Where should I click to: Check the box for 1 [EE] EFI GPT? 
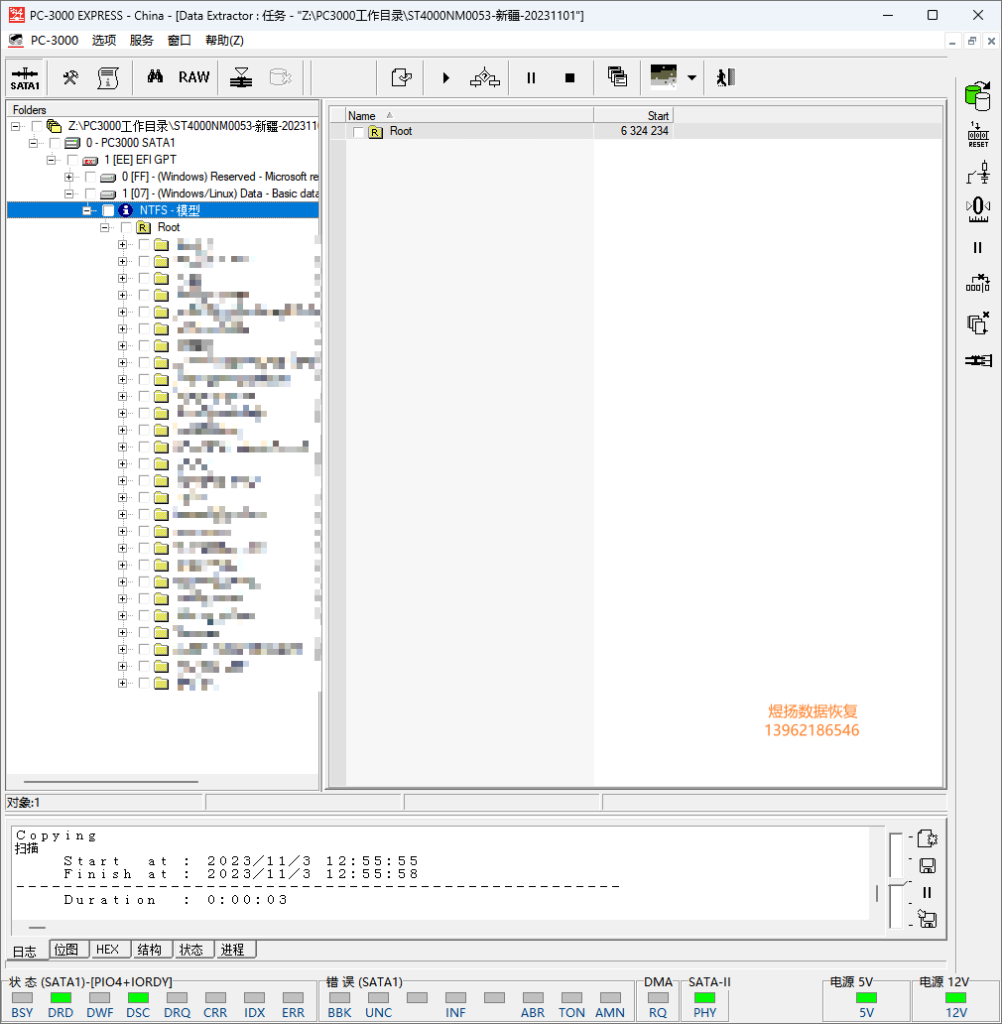pos(73,160)
